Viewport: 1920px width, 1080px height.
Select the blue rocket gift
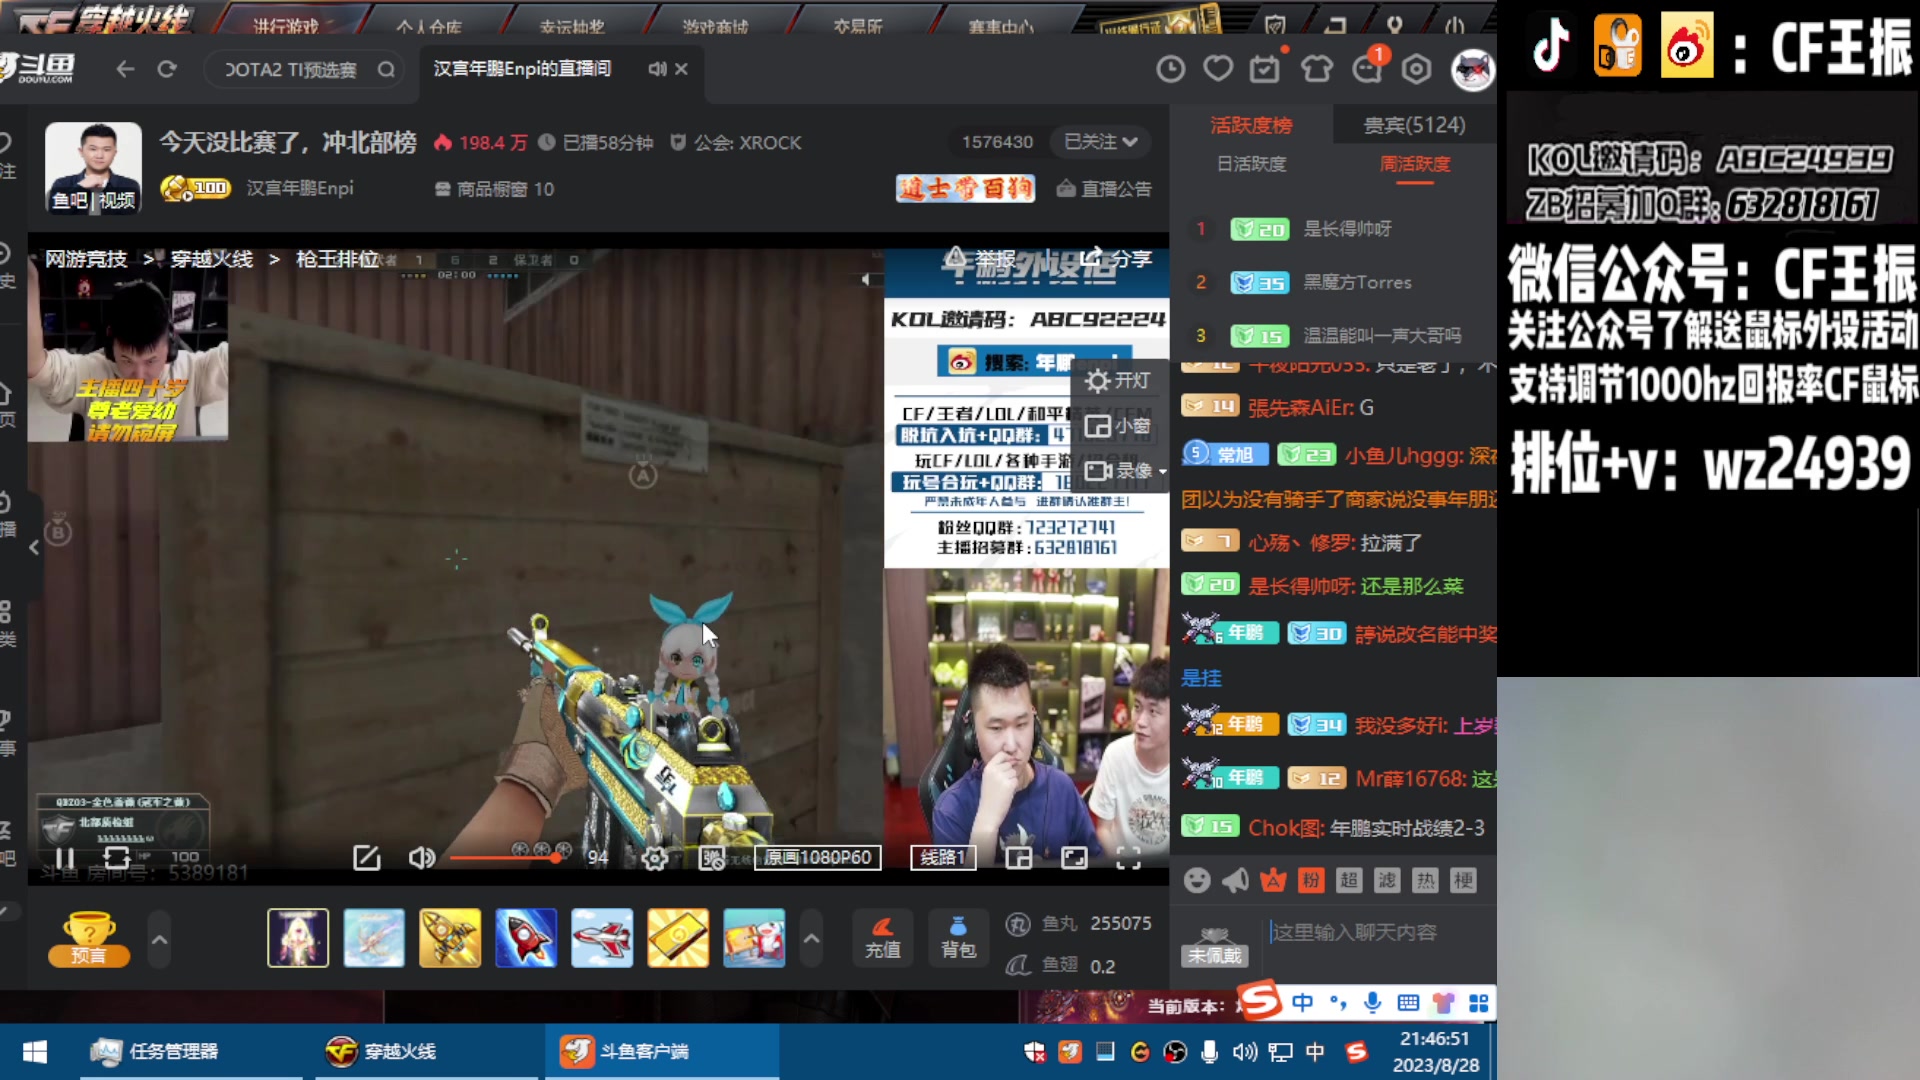pyautogui.click(x=526, y=938)
